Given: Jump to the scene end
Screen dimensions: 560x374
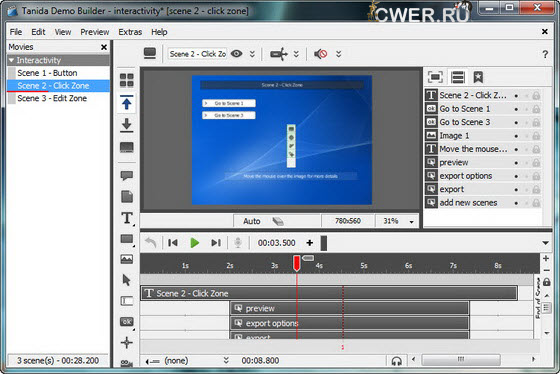Looking at the screenshot, I should coord(216,243).
